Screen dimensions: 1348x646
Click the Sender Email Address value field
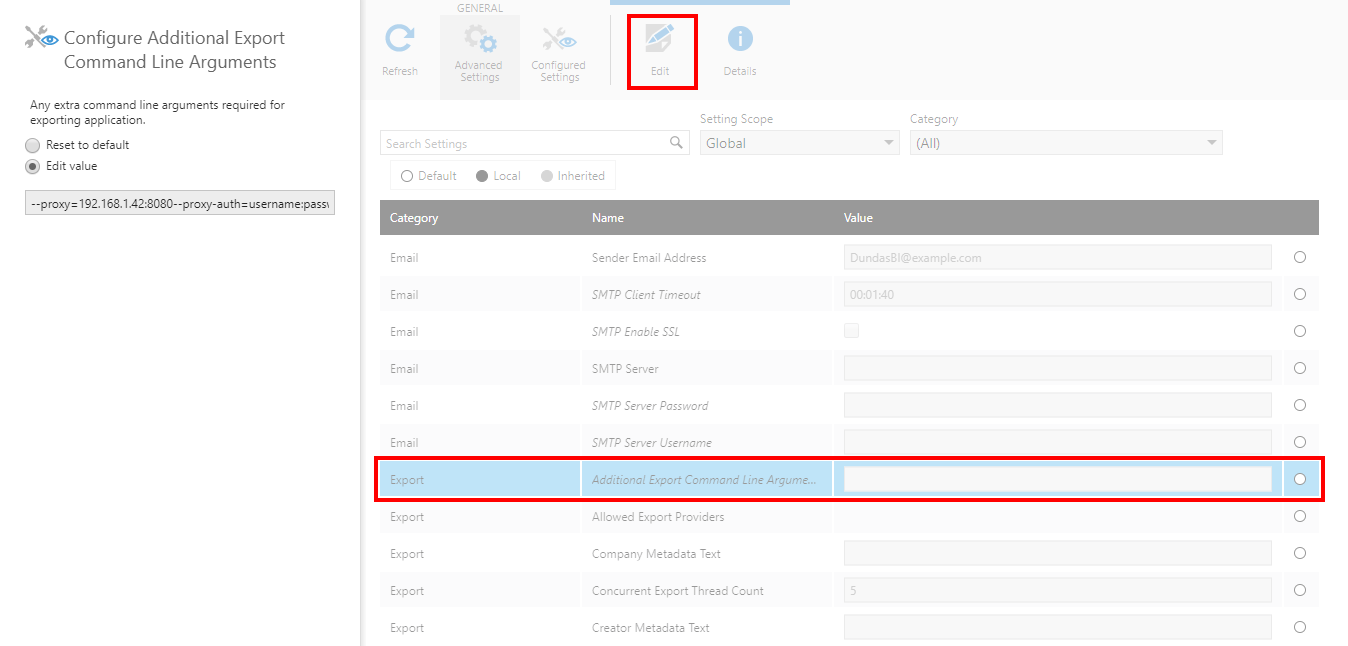coord(1058,257)
